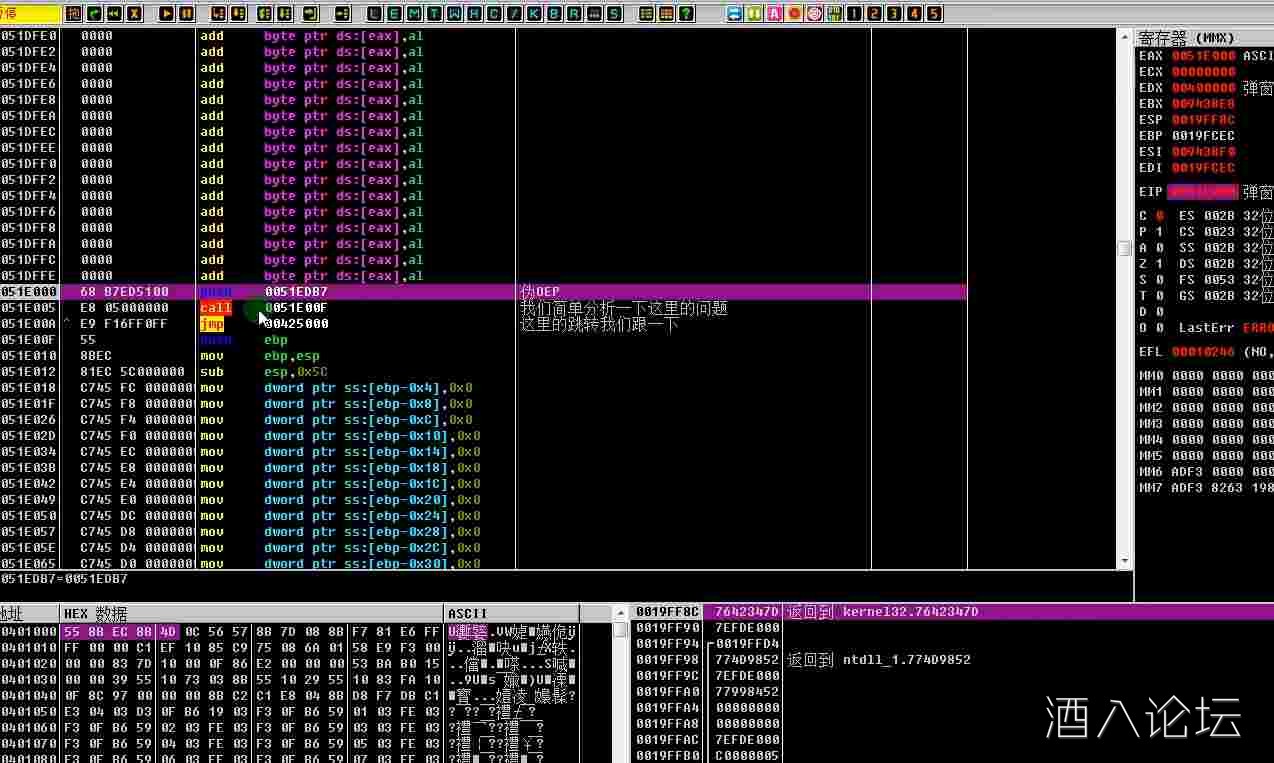
Task: Toggle the C carry flag value
Action: (1159, 216)
